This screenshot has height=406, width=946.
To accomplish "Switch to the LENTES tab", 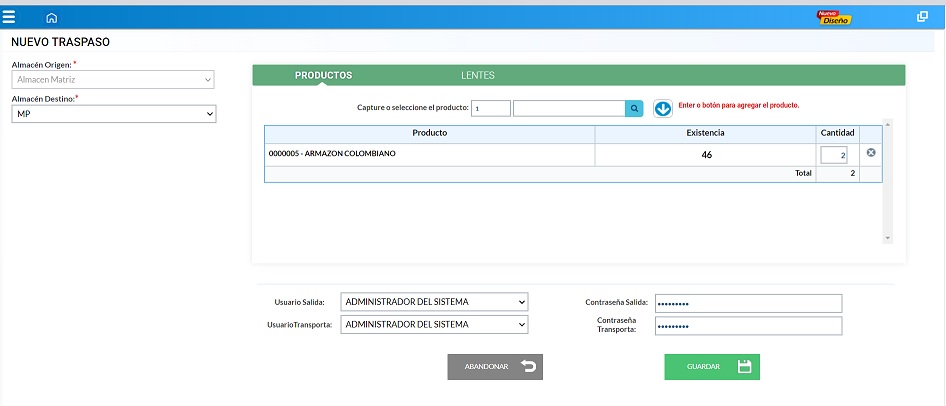I will pos(478,75).
